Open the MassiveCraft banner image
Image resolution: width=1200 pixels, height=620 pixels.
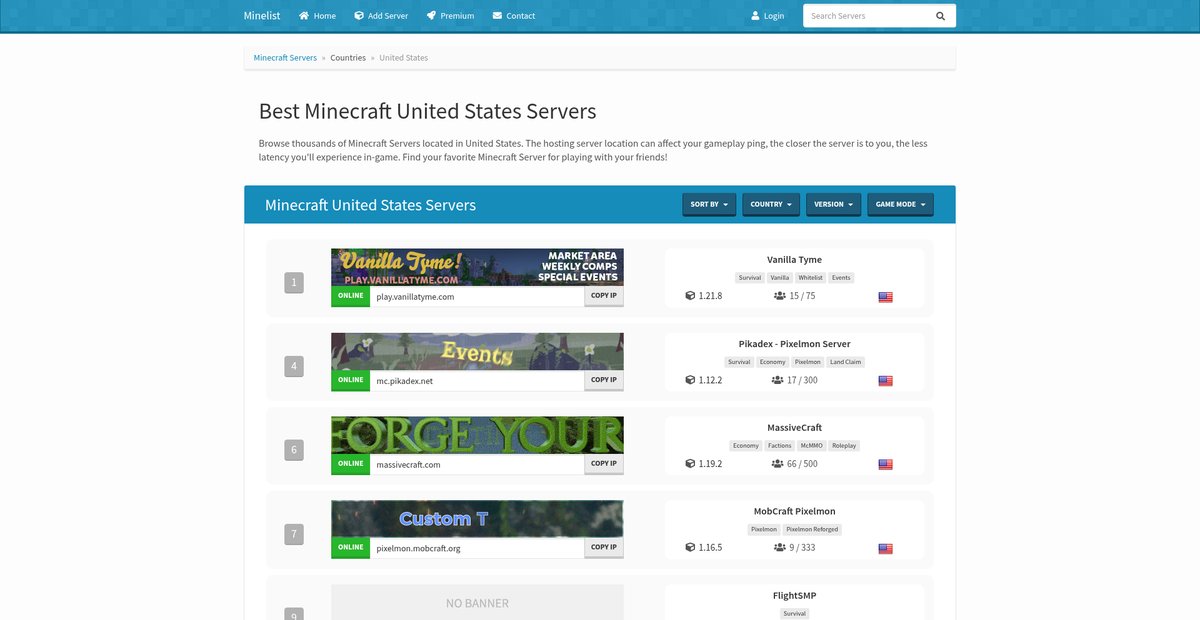pyautogui.click(x=477, y=435)
